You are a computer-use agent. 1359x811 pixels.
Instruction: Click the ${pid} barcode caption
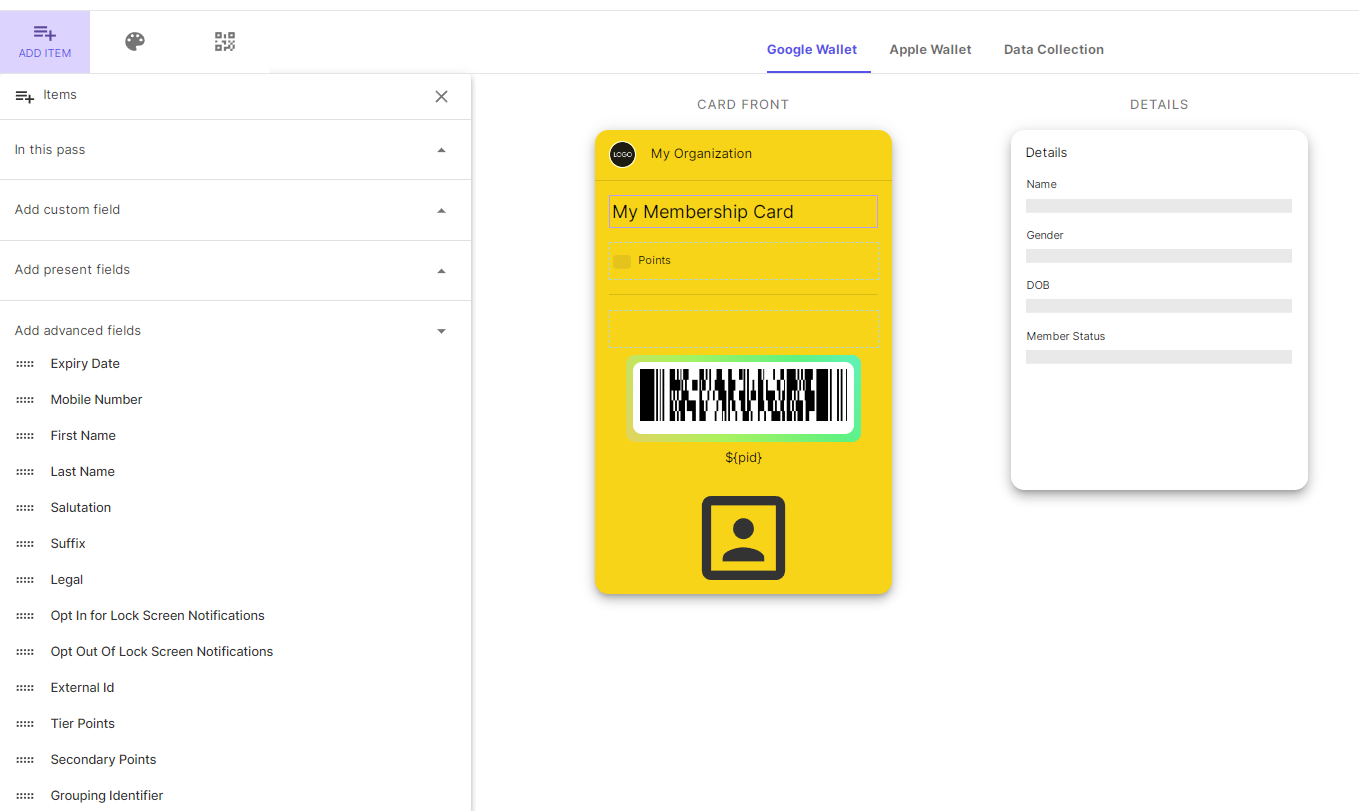[743, 458]
